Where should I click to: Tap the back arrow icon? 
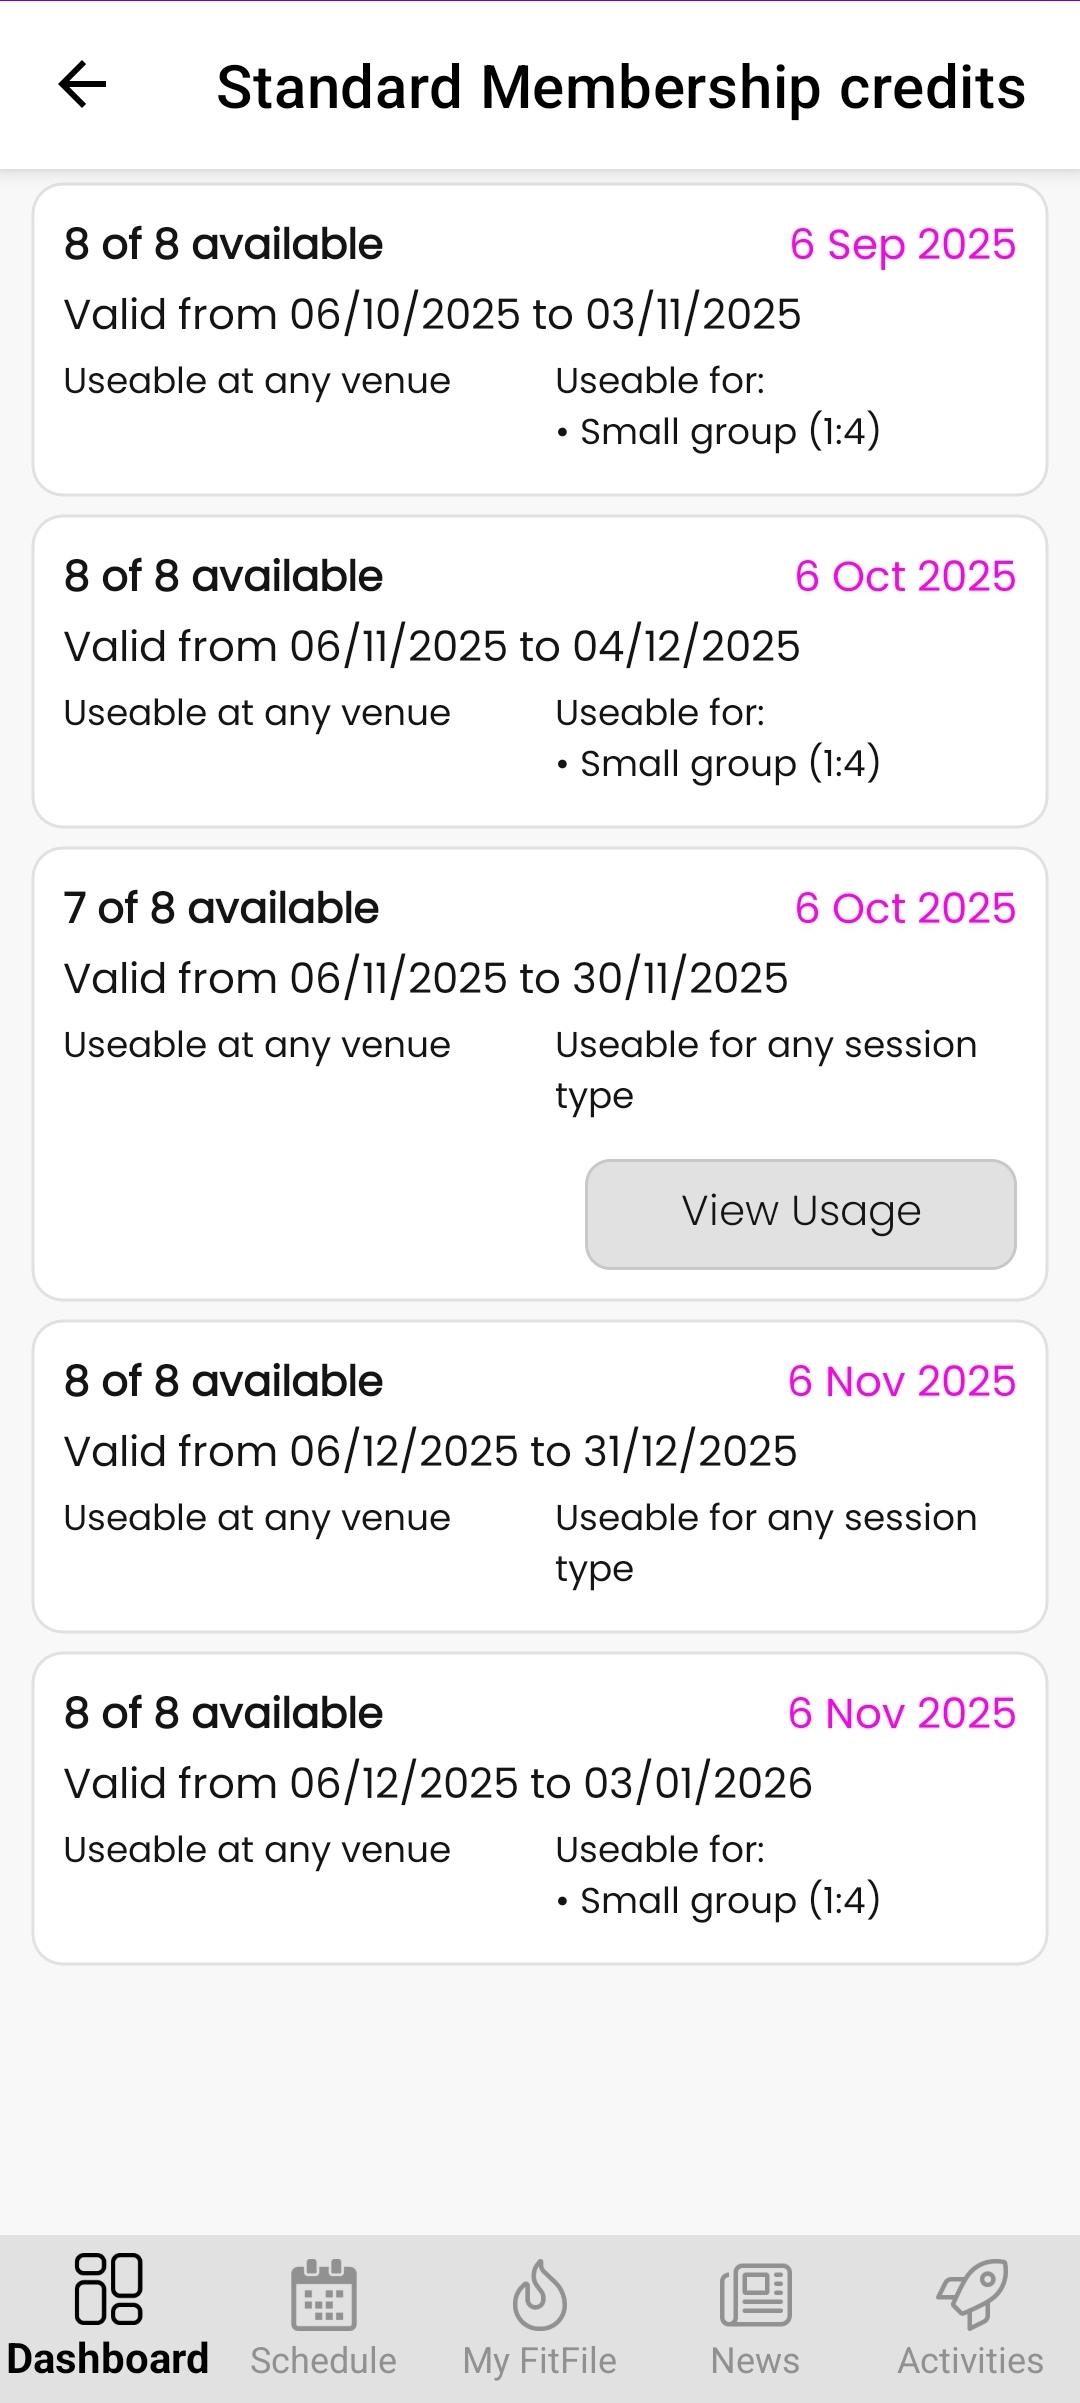pyautogui.click(x=82, y=85)
